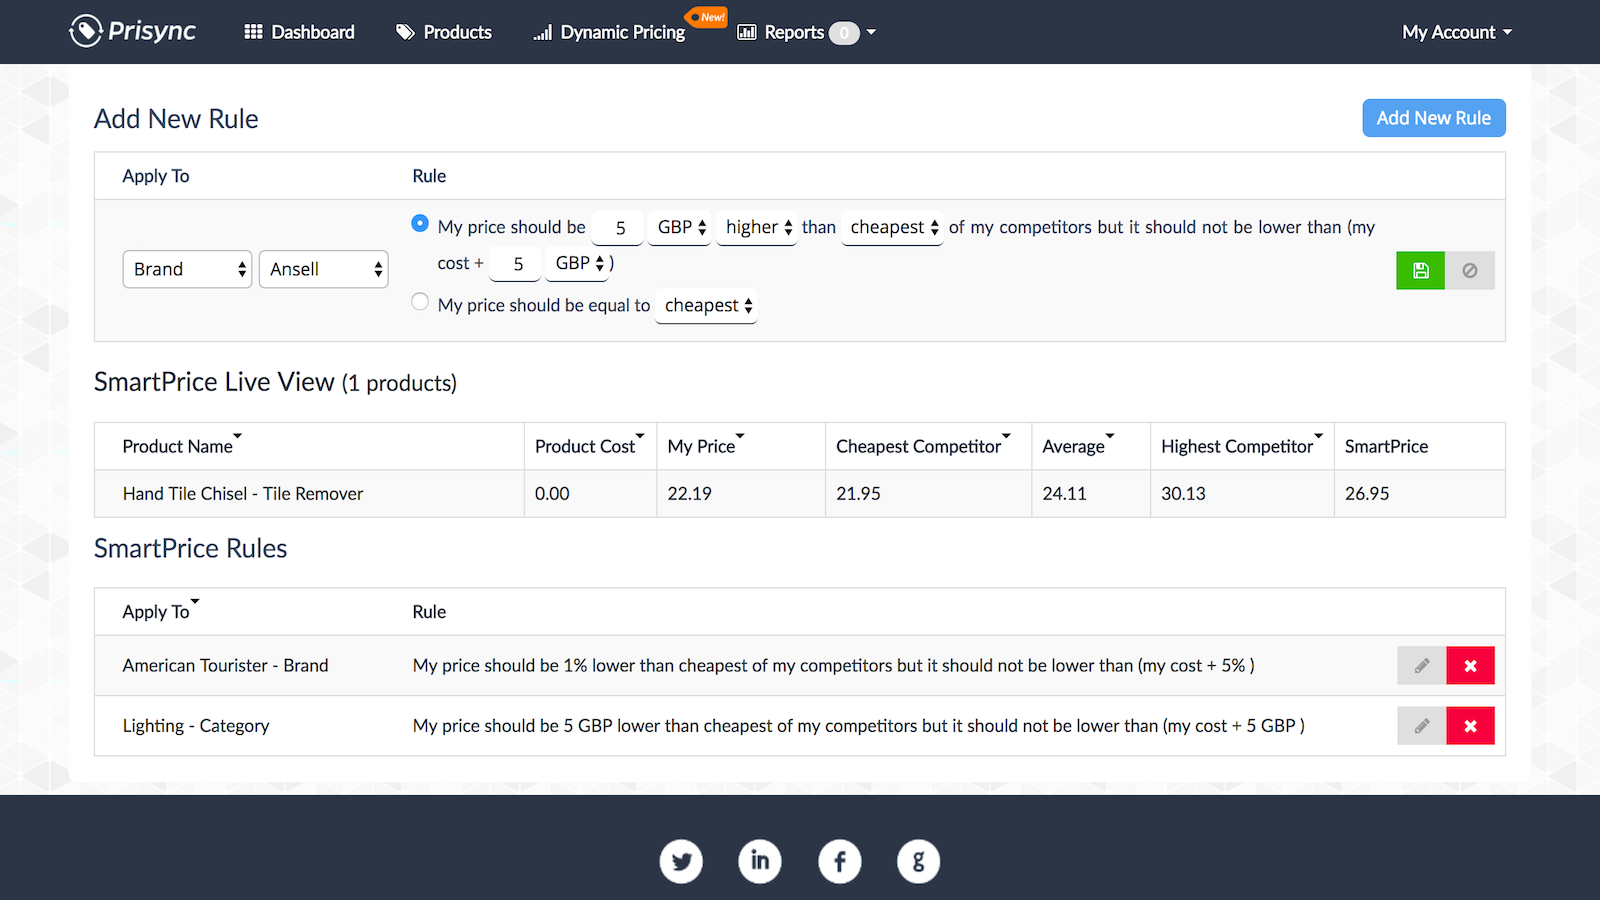Delete the Lighting category rule
This screenshot has width=1600, height=900.
[1470, 726]
